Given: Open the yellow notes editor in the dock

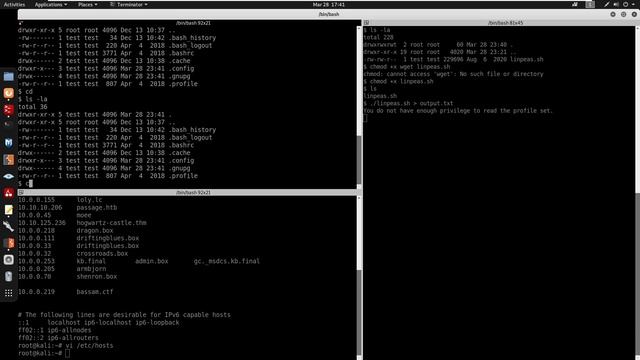Looking at the screenshot, I should point(9,210).
